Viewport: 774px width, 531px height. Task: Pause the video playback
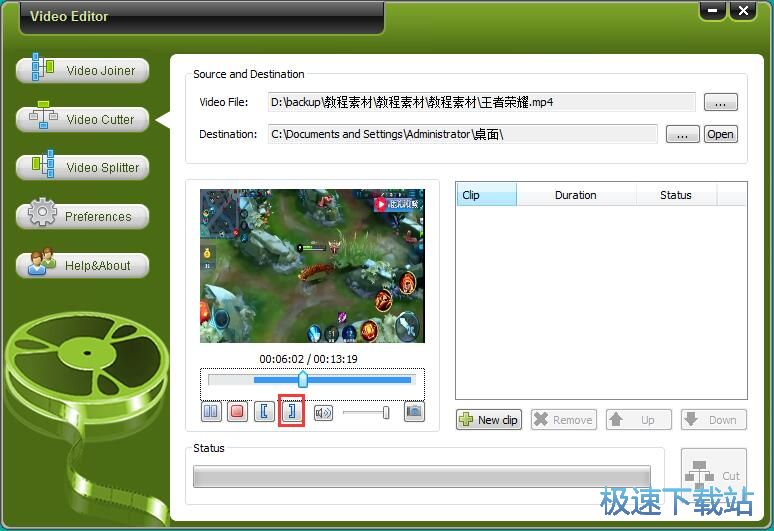[211, 412]
